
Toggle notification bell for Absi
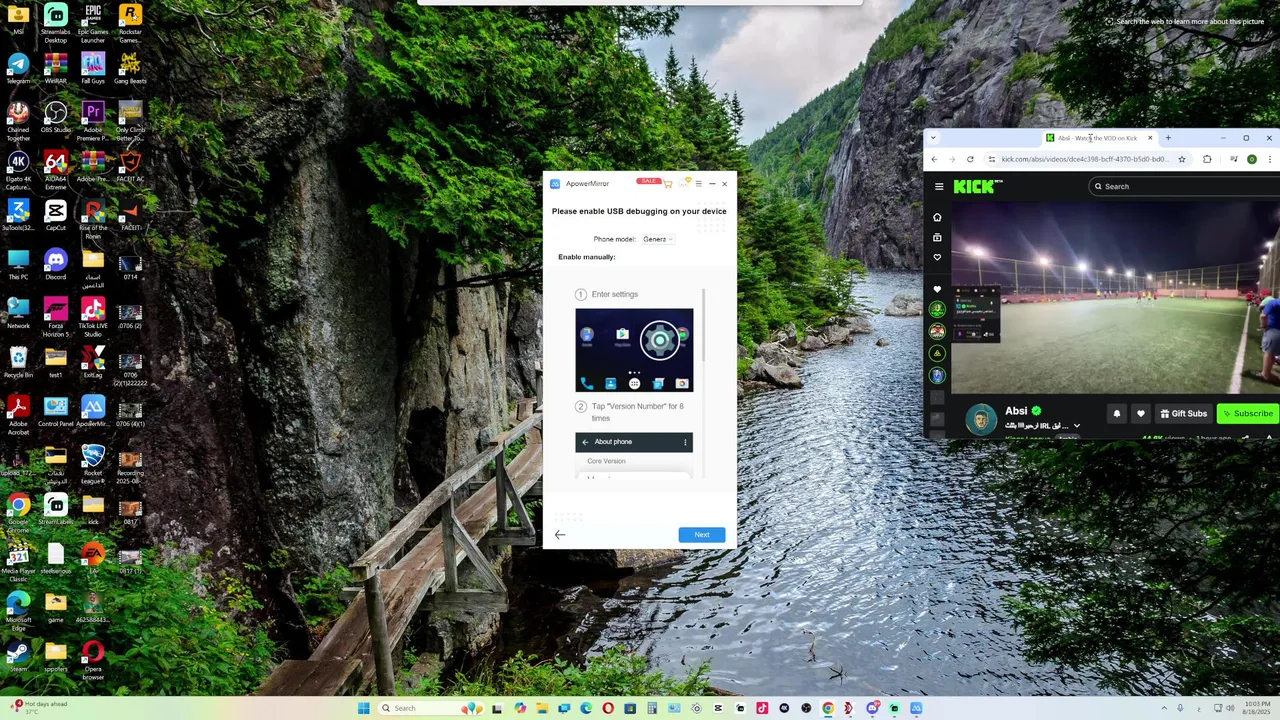click(1116, 413)
